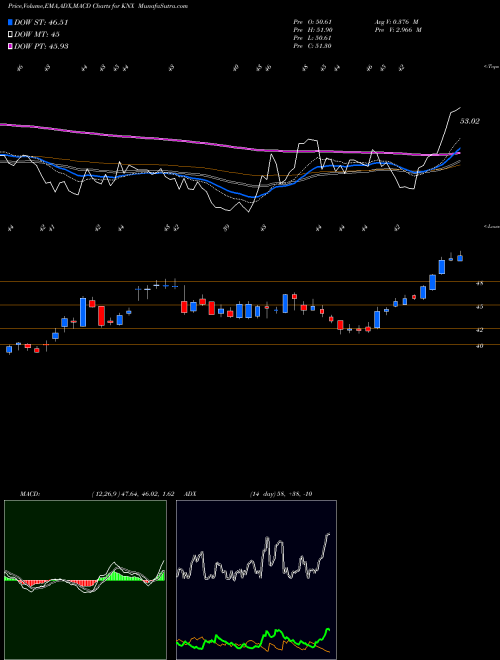Click inside the dark blue ADX chart panel
Viewport: 500px width, 660px height.
[256, 580]
